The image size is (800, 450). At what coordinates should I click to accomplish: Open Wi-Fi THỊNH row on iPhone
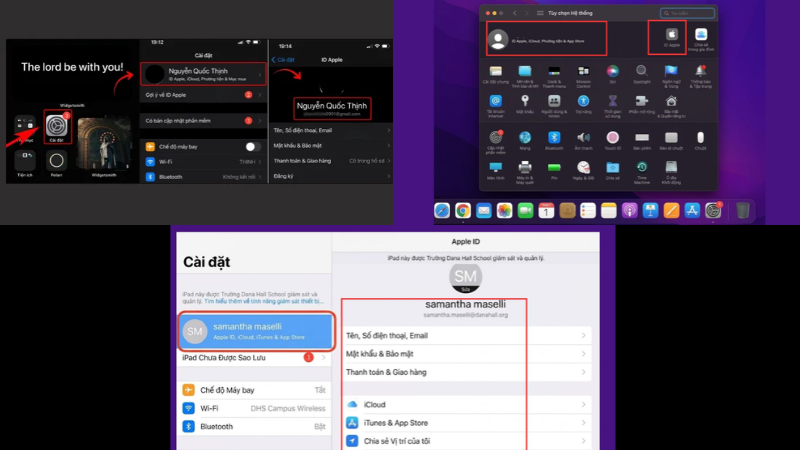point(204,162)
